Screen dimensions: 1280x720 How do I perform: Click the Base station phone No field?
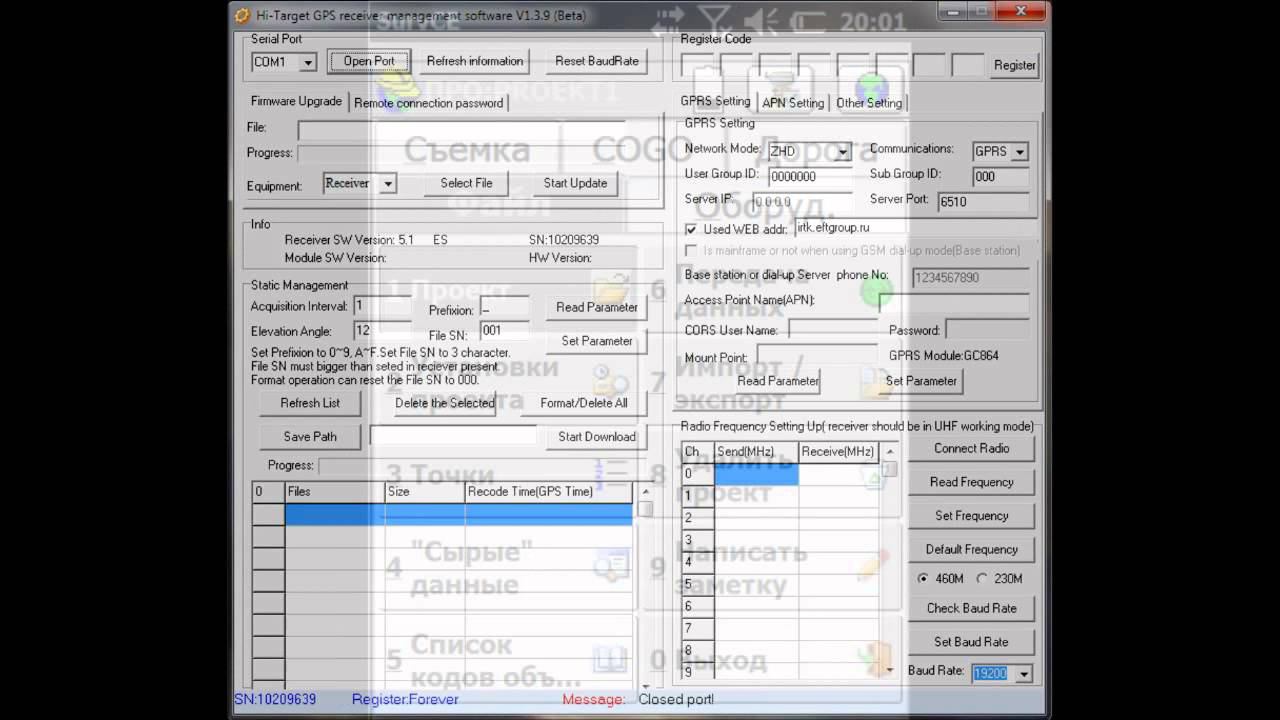[x=971, y=276]
